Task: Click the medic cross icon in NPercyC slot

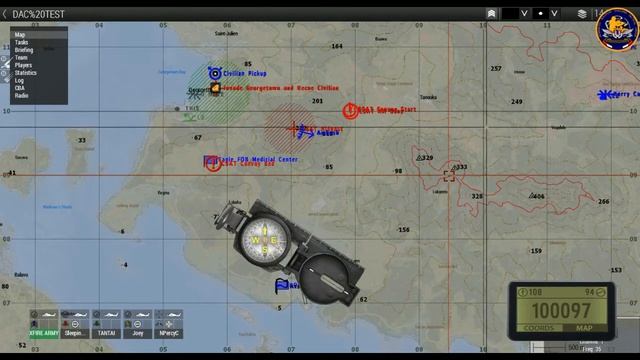Action: pyautogui.click(x=169, y=324)
